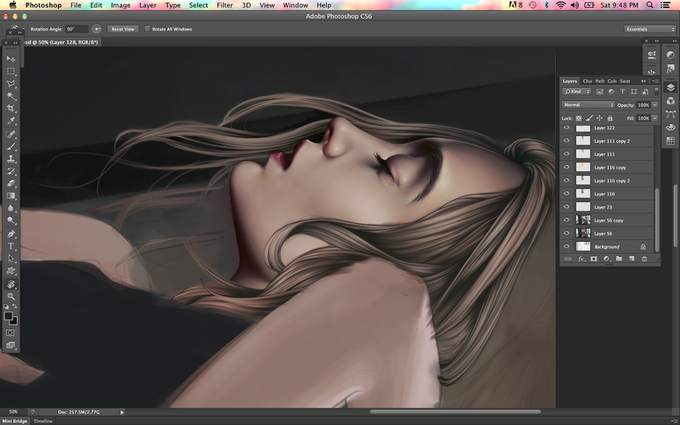Open document status info arrow
This screenshot has height=425, width=680.
[x=122, y=412]
